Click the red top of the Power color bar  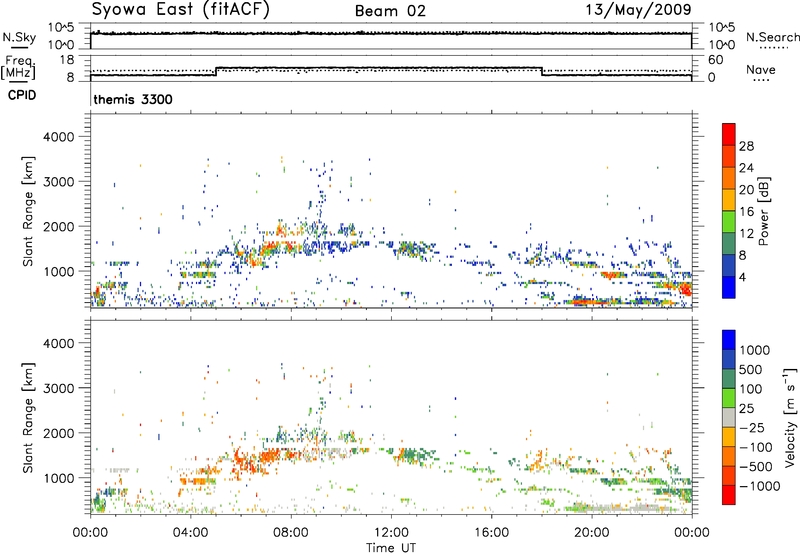729,134
